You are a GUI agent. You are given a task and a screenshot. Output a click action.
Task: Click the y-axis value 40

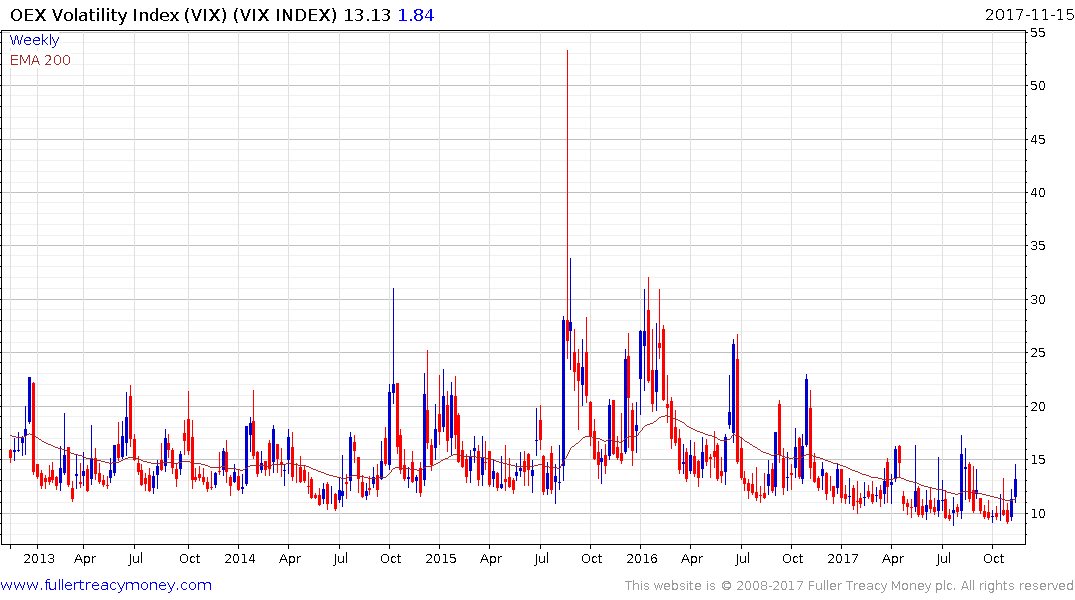[1037, 193]
